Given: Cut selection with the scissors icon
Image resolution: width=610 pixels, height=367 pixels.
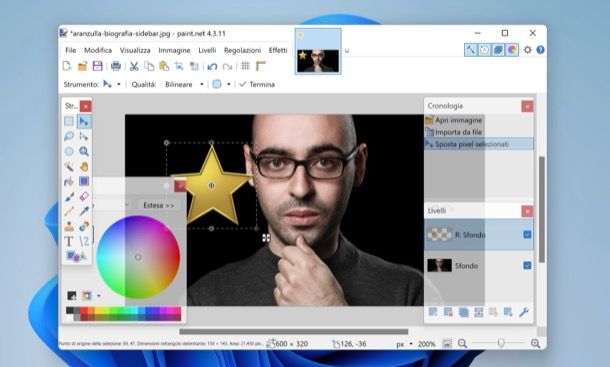Looking at the screenshot, I should 134,66.
